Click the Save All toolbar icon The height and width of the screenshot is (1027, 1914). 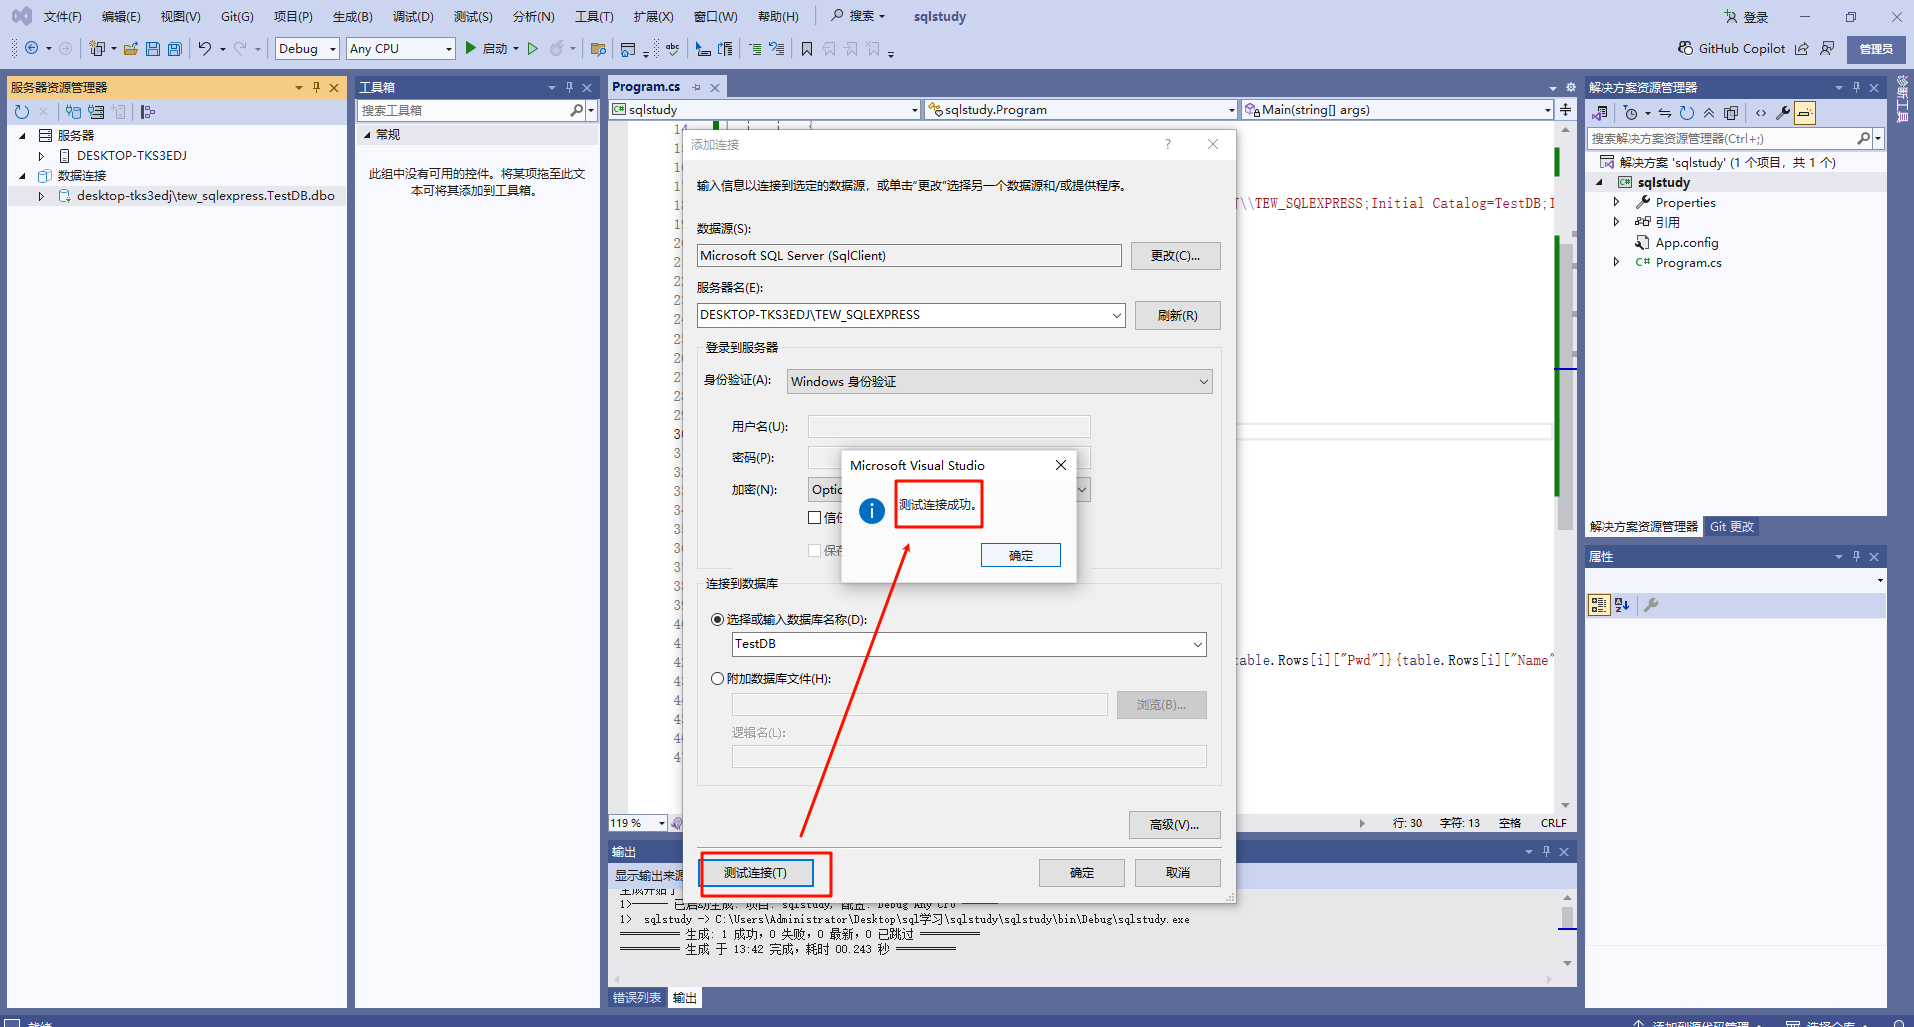click(175, 48)
